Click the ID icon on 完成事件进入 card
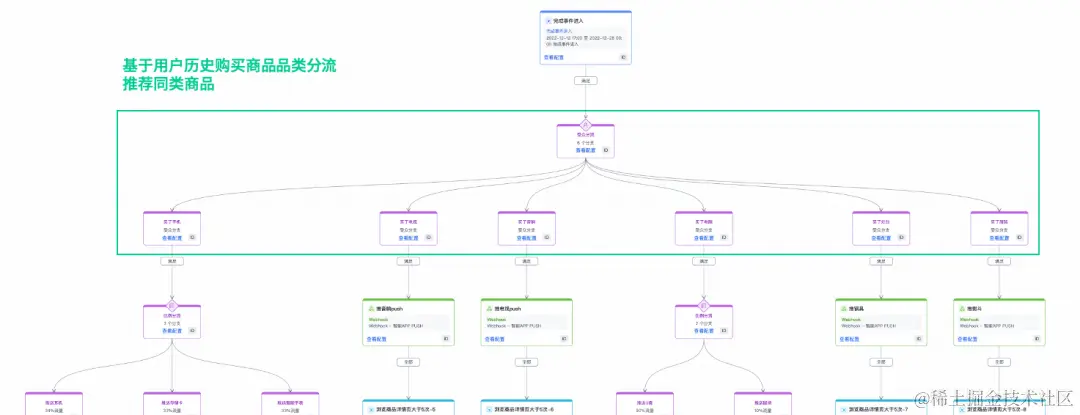The width and height of the screenshot is (1080, 415). 623,58
